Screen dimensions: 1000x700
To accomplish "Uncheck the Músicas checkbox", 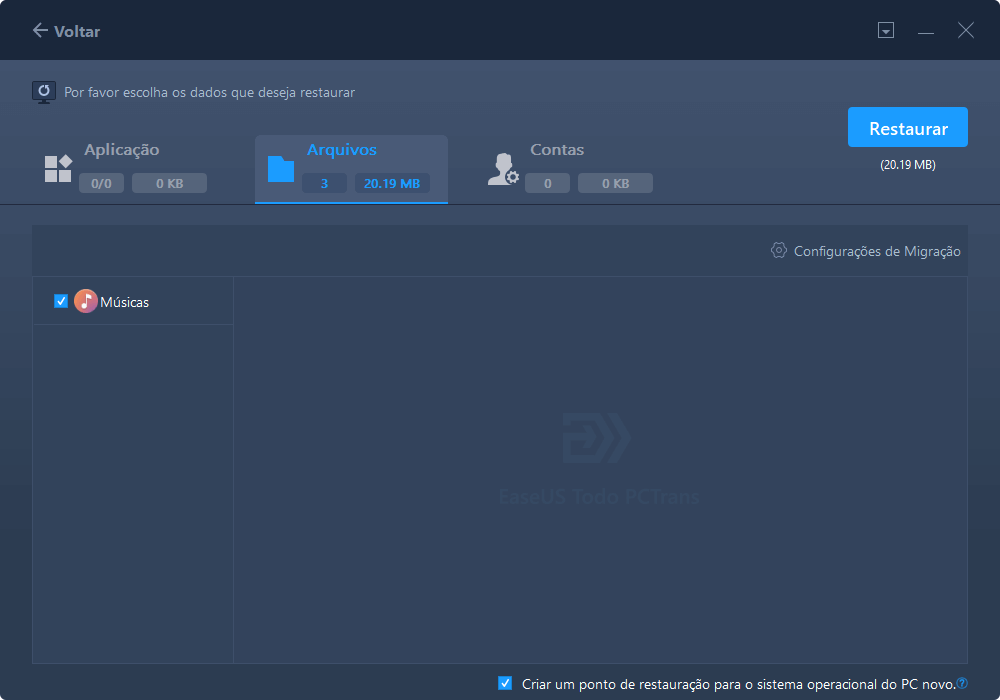I will (61, 301).
